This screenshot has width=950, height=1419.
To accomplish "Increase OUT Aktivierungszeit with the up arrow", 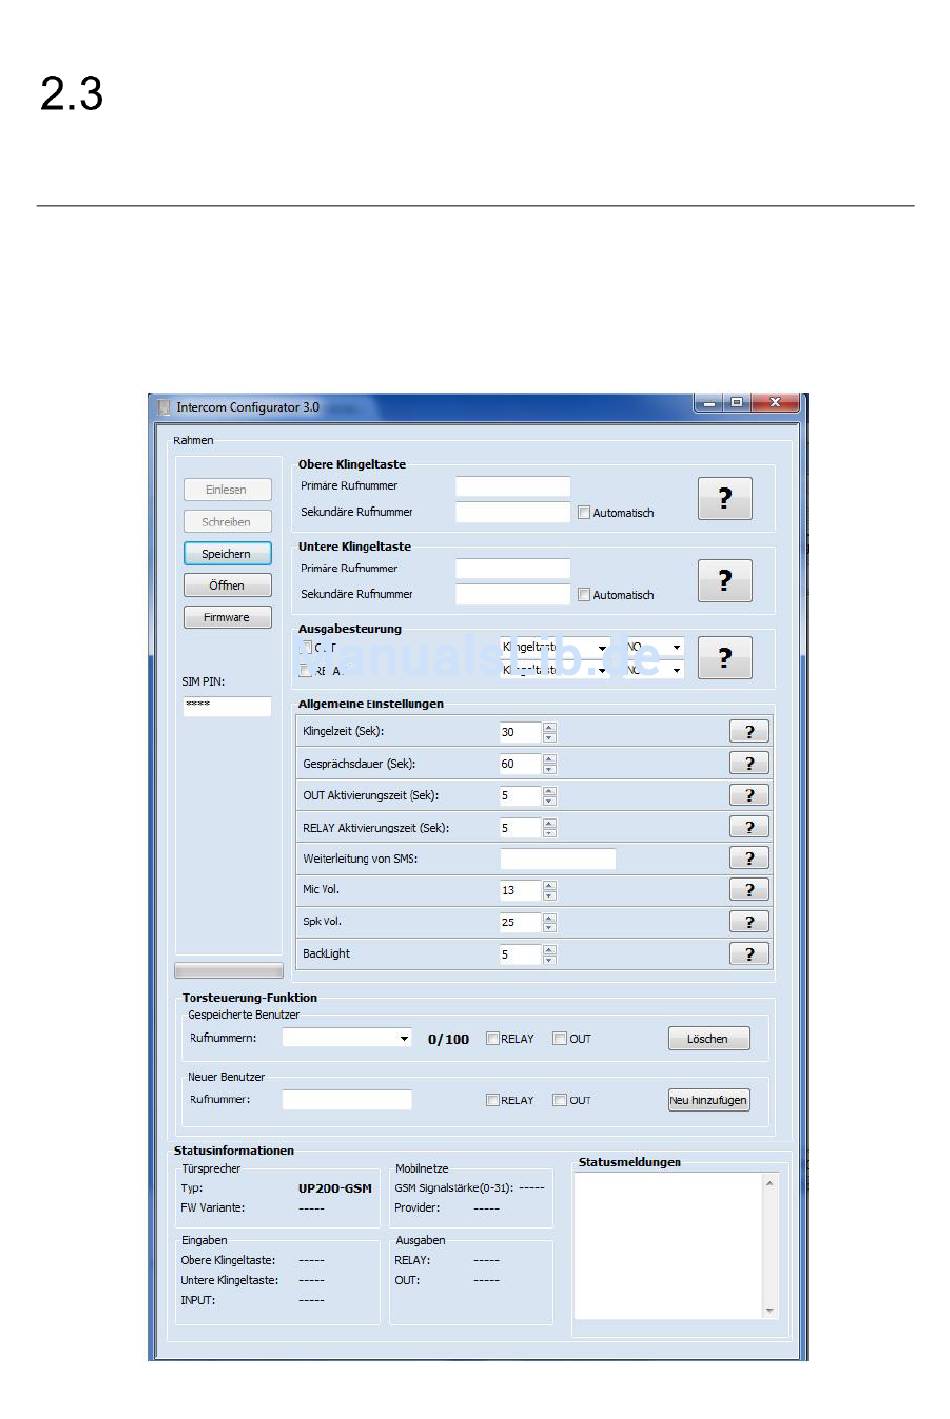I will tap(549, 791).
